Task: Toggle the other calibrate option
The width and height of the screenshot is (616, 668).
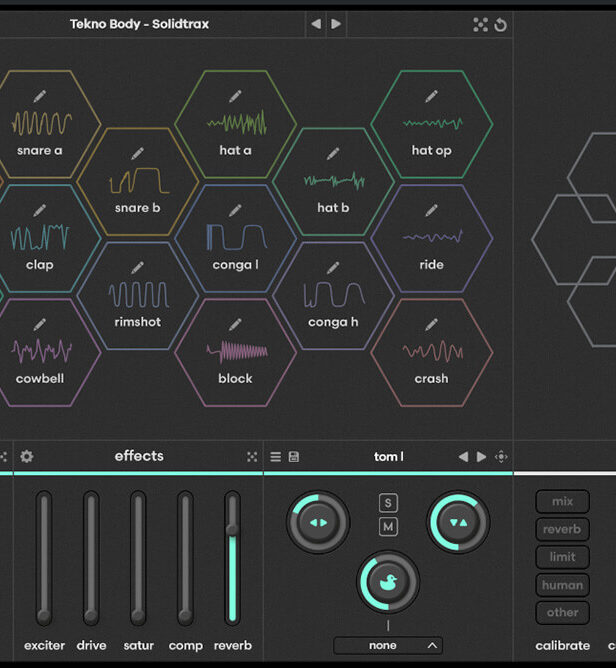Action: pyautogui.click(x=562, y=613)
